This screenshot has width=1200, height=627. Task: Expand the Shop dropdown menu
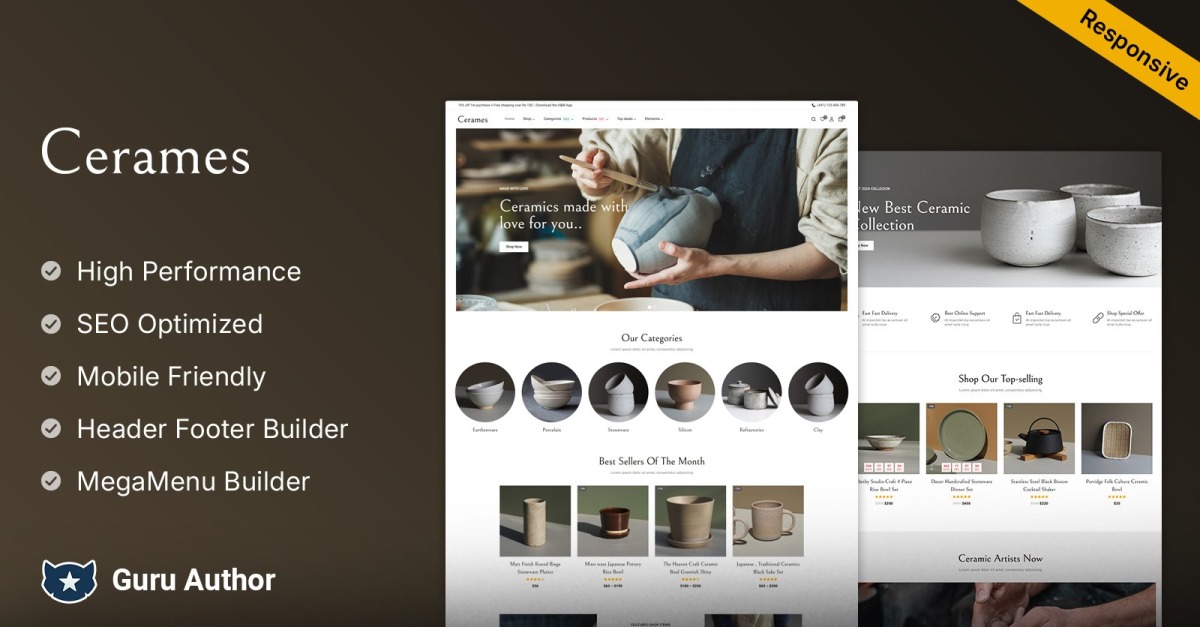click(x=528, y=119)
